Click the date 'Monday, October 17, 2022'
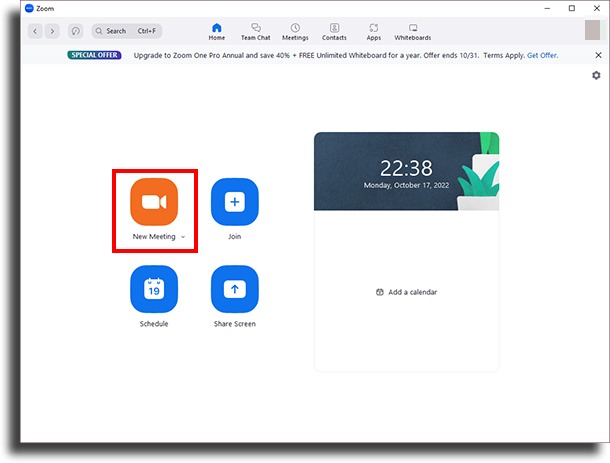This screenshot has height=463, width=610. click(x=406, y=185)
